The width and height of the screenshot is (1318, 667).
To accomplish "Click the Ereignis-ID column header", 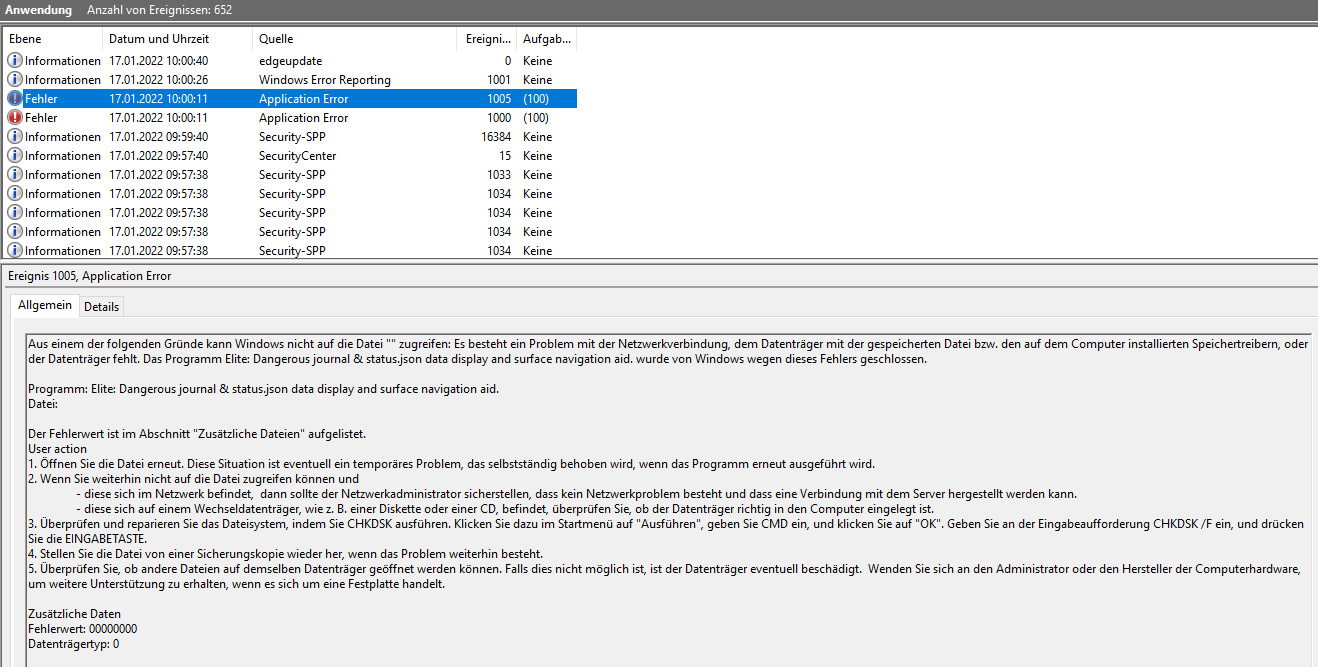I will point(488,39).
